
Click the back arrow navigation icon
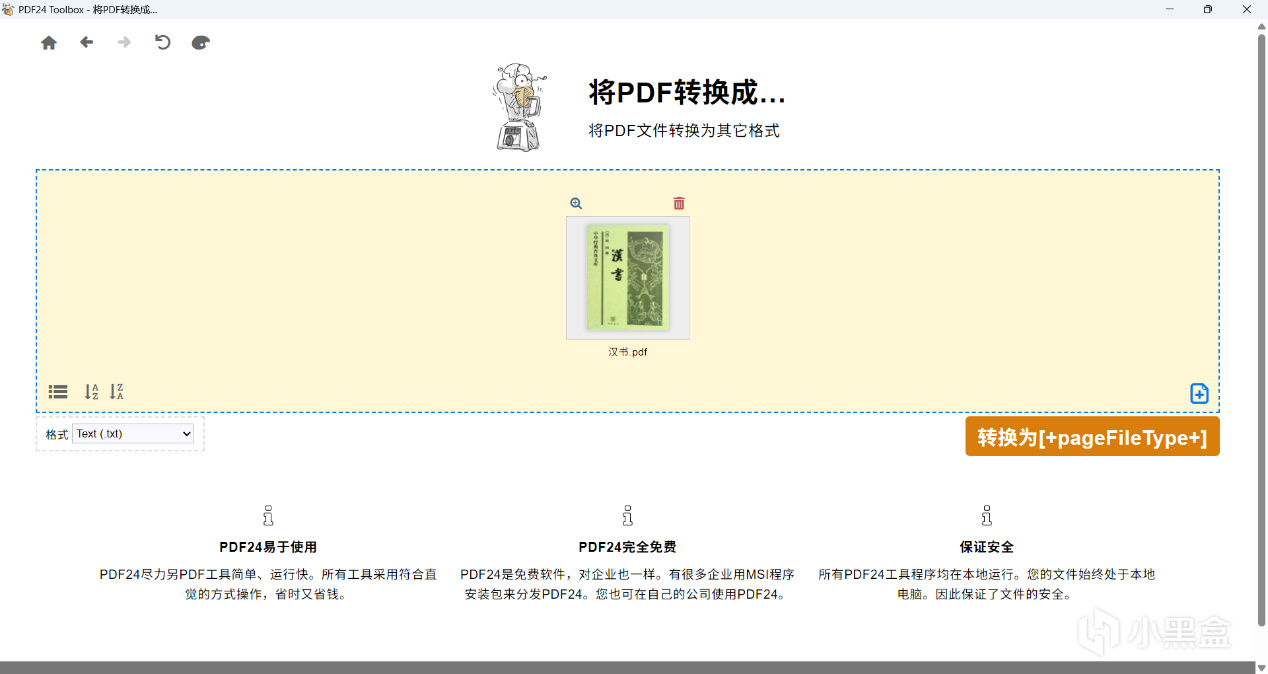(x=87, y=42)
